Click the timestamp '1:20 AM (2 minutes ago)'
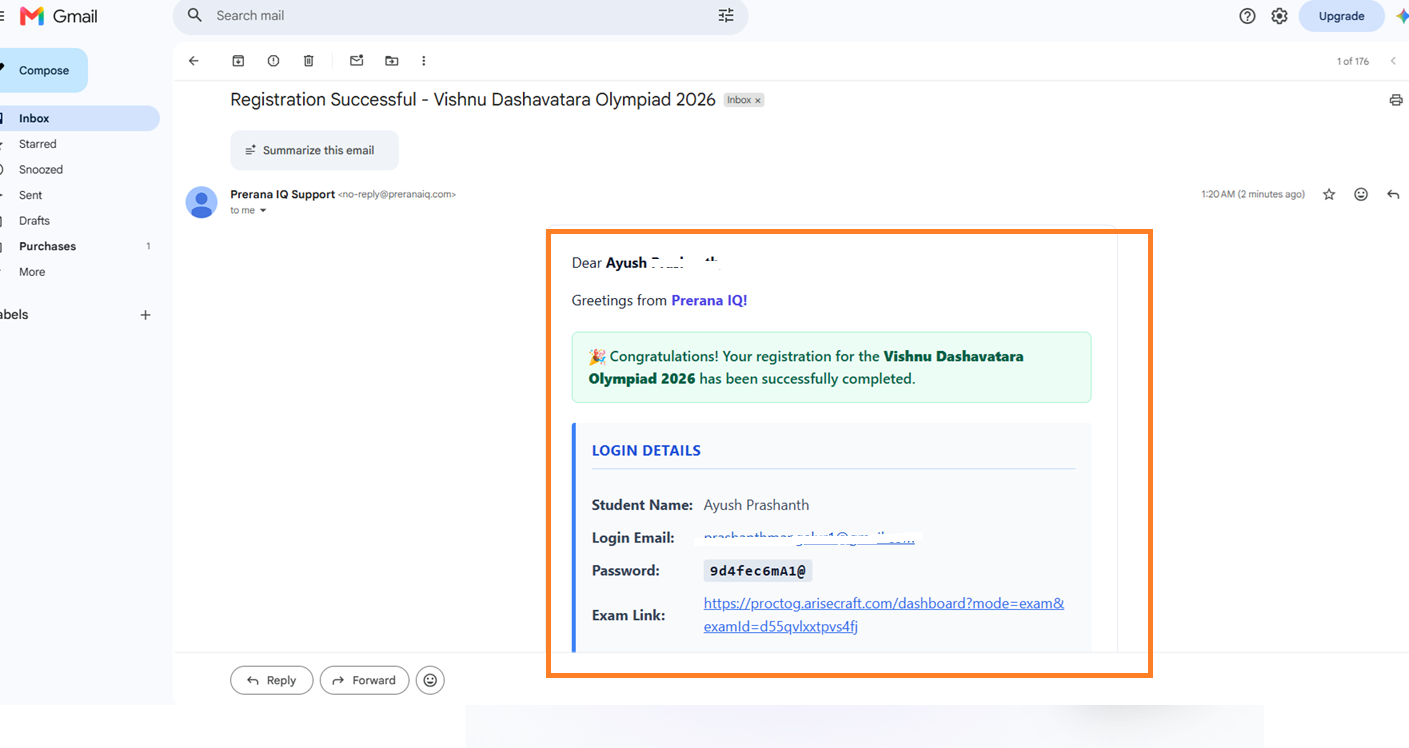 tap(1253, 194)
